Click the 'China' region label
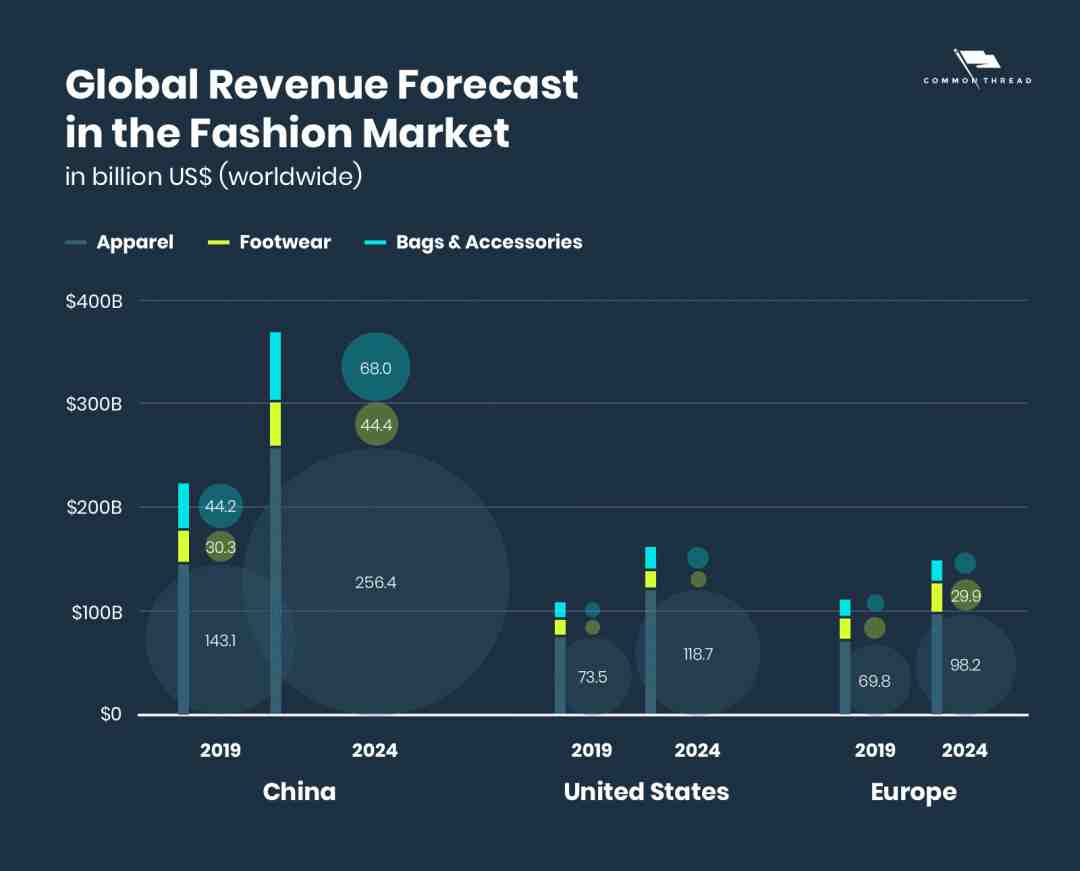This screenshot has height=871, width=1080. pyautogui.click(x=299, y=792)
